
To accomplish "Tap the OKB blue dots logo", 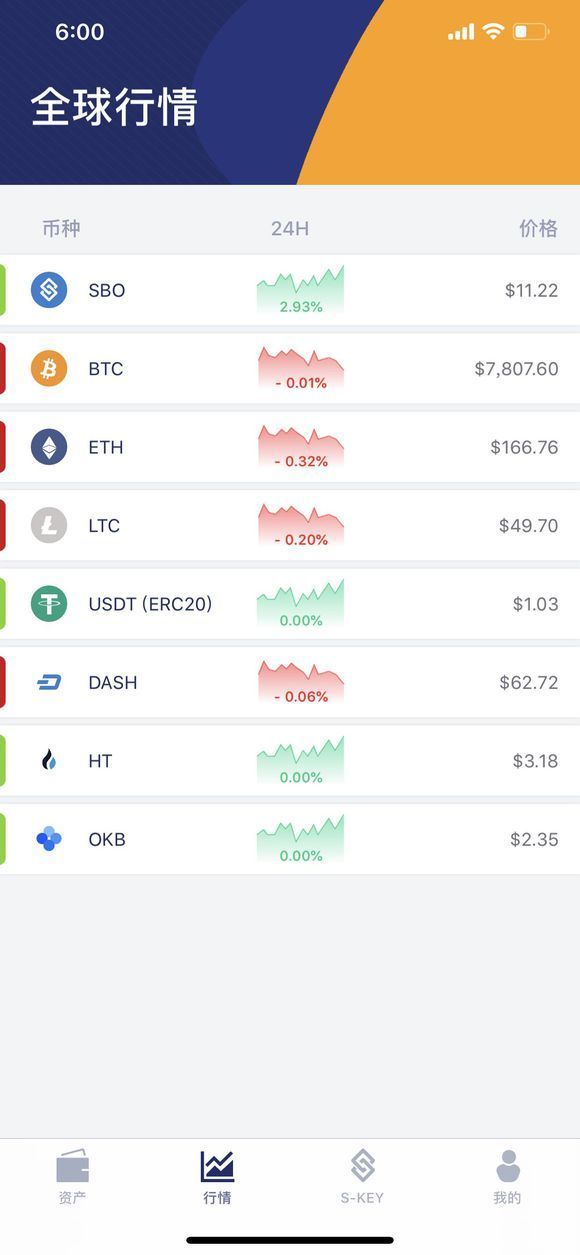I will pos(49,839).
